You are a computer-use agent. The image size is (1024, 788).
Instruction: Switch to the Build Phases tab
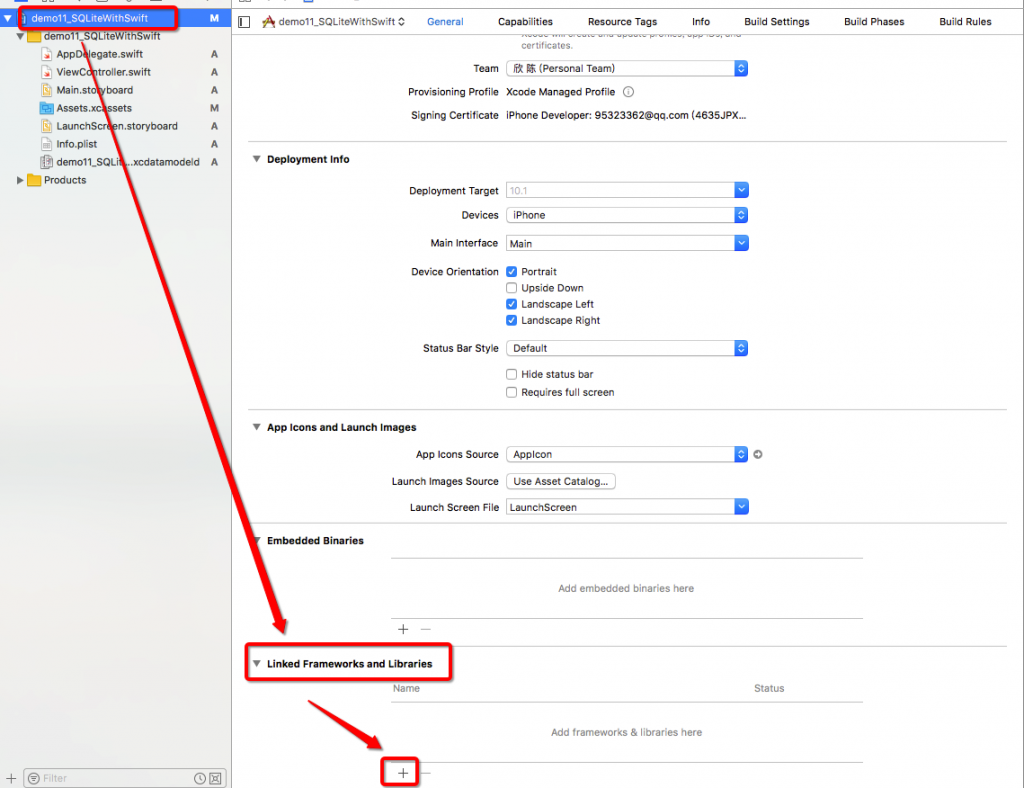point(874,22)
